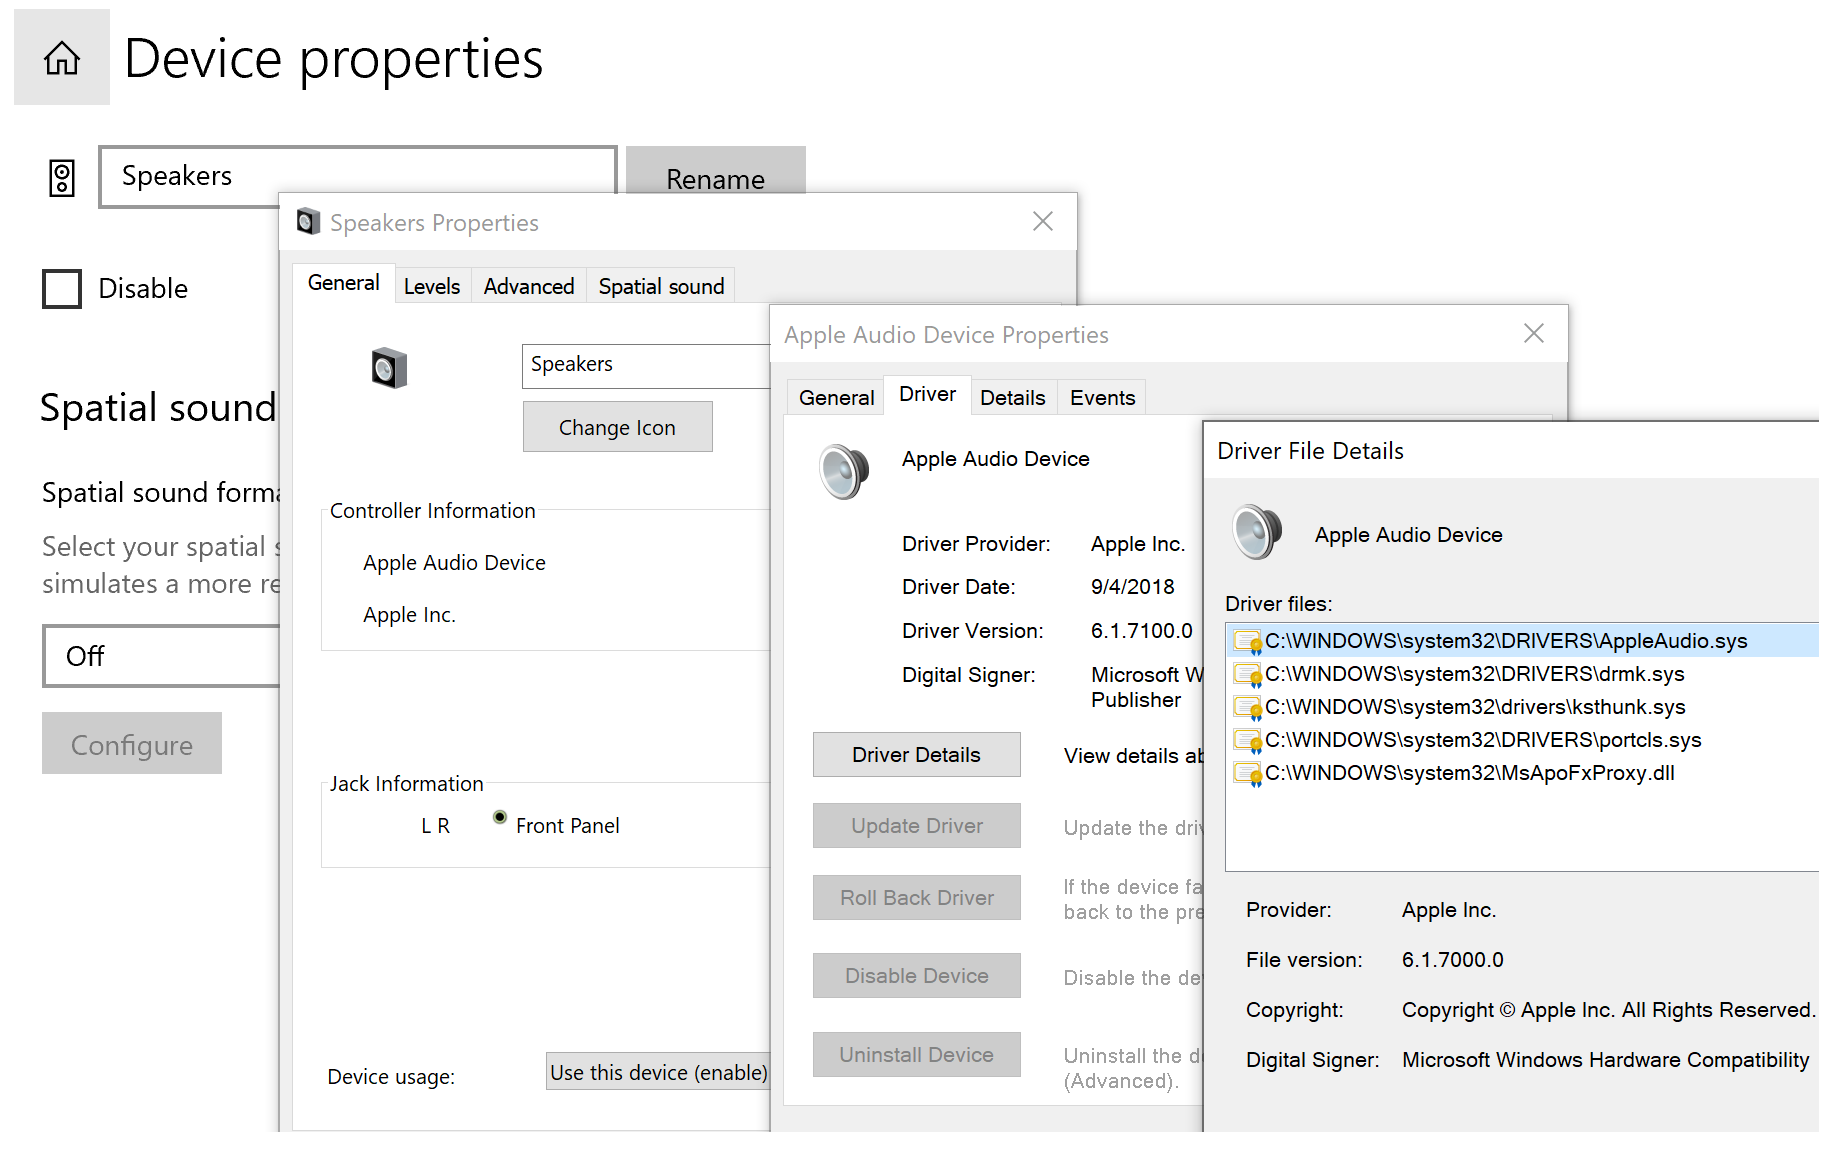Click Apple Audio Device under Controller Information
The image size is (1843, 1152).
tap(455, 563)
